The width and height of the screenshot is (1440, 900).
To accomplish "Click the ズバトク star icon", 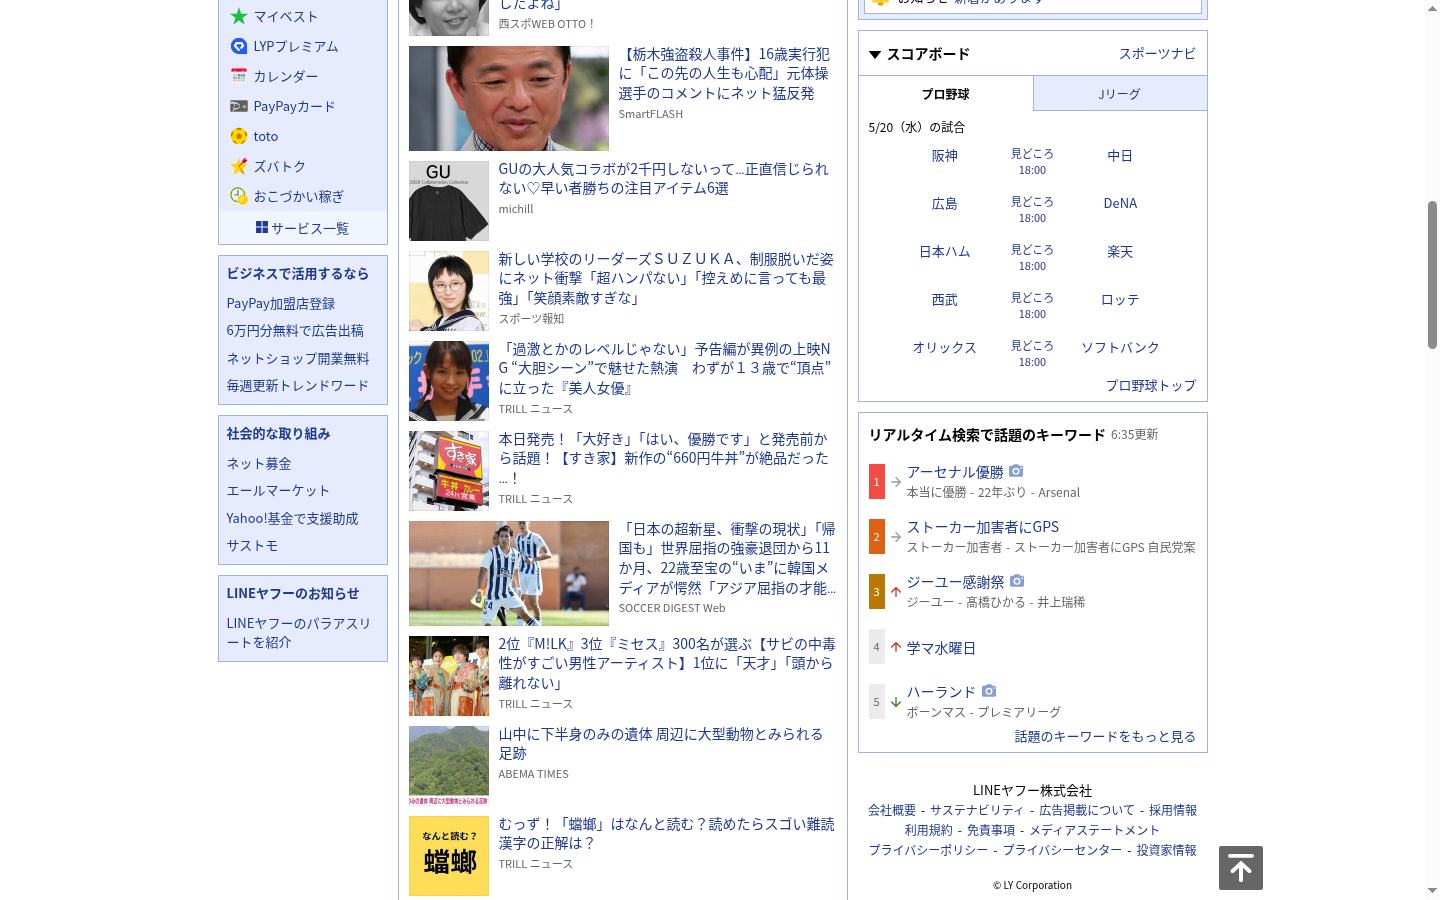I will (x=239, y=166).
